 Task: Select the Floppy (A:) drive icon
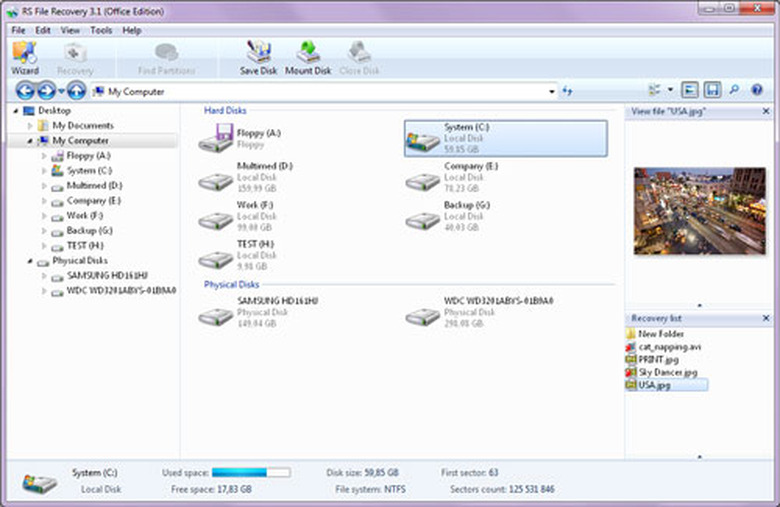point(215,139)
